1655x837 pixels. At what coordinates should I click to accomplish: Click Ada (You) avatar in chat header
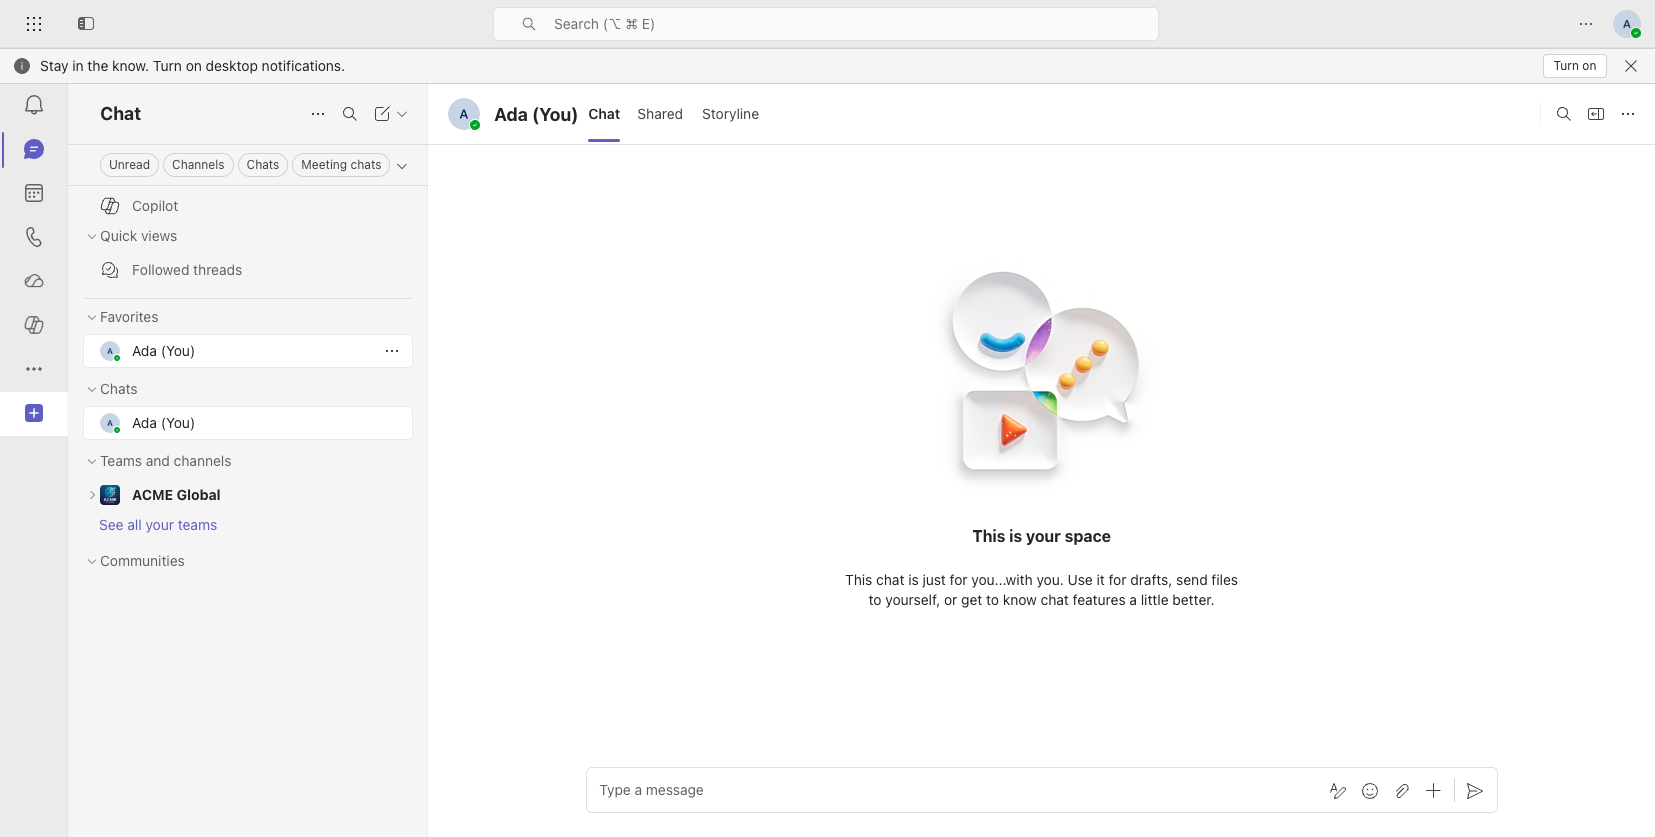[x=464, y=114]
